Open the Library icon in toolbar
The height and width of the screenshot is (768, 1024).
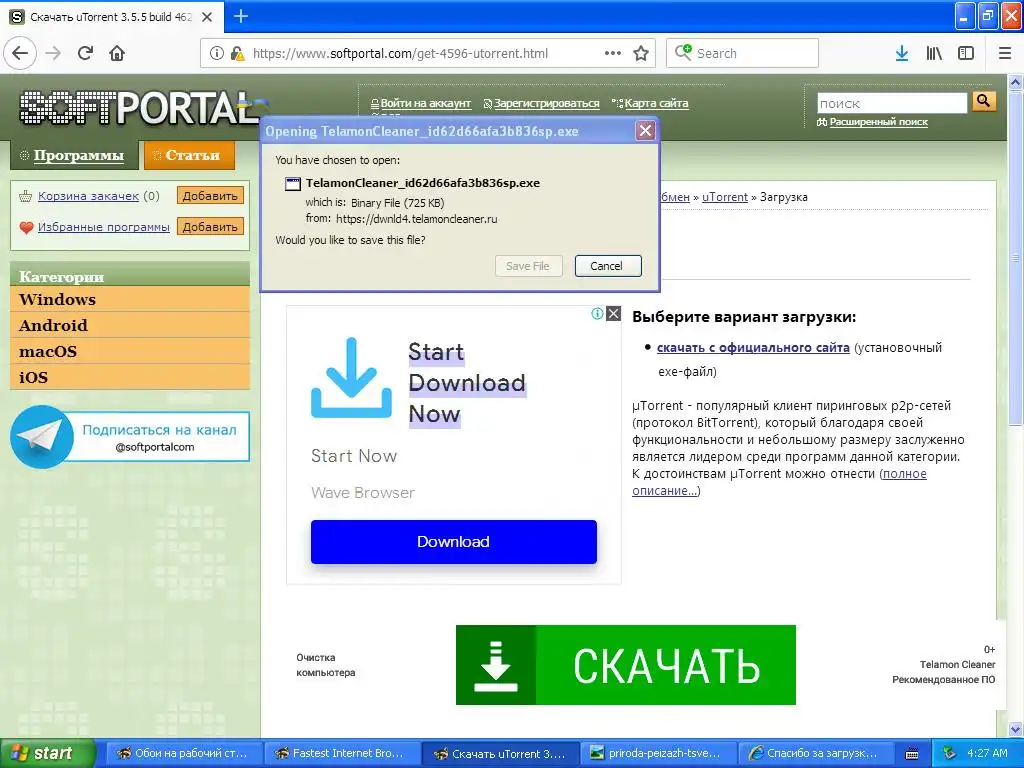(x=934, y=53)
